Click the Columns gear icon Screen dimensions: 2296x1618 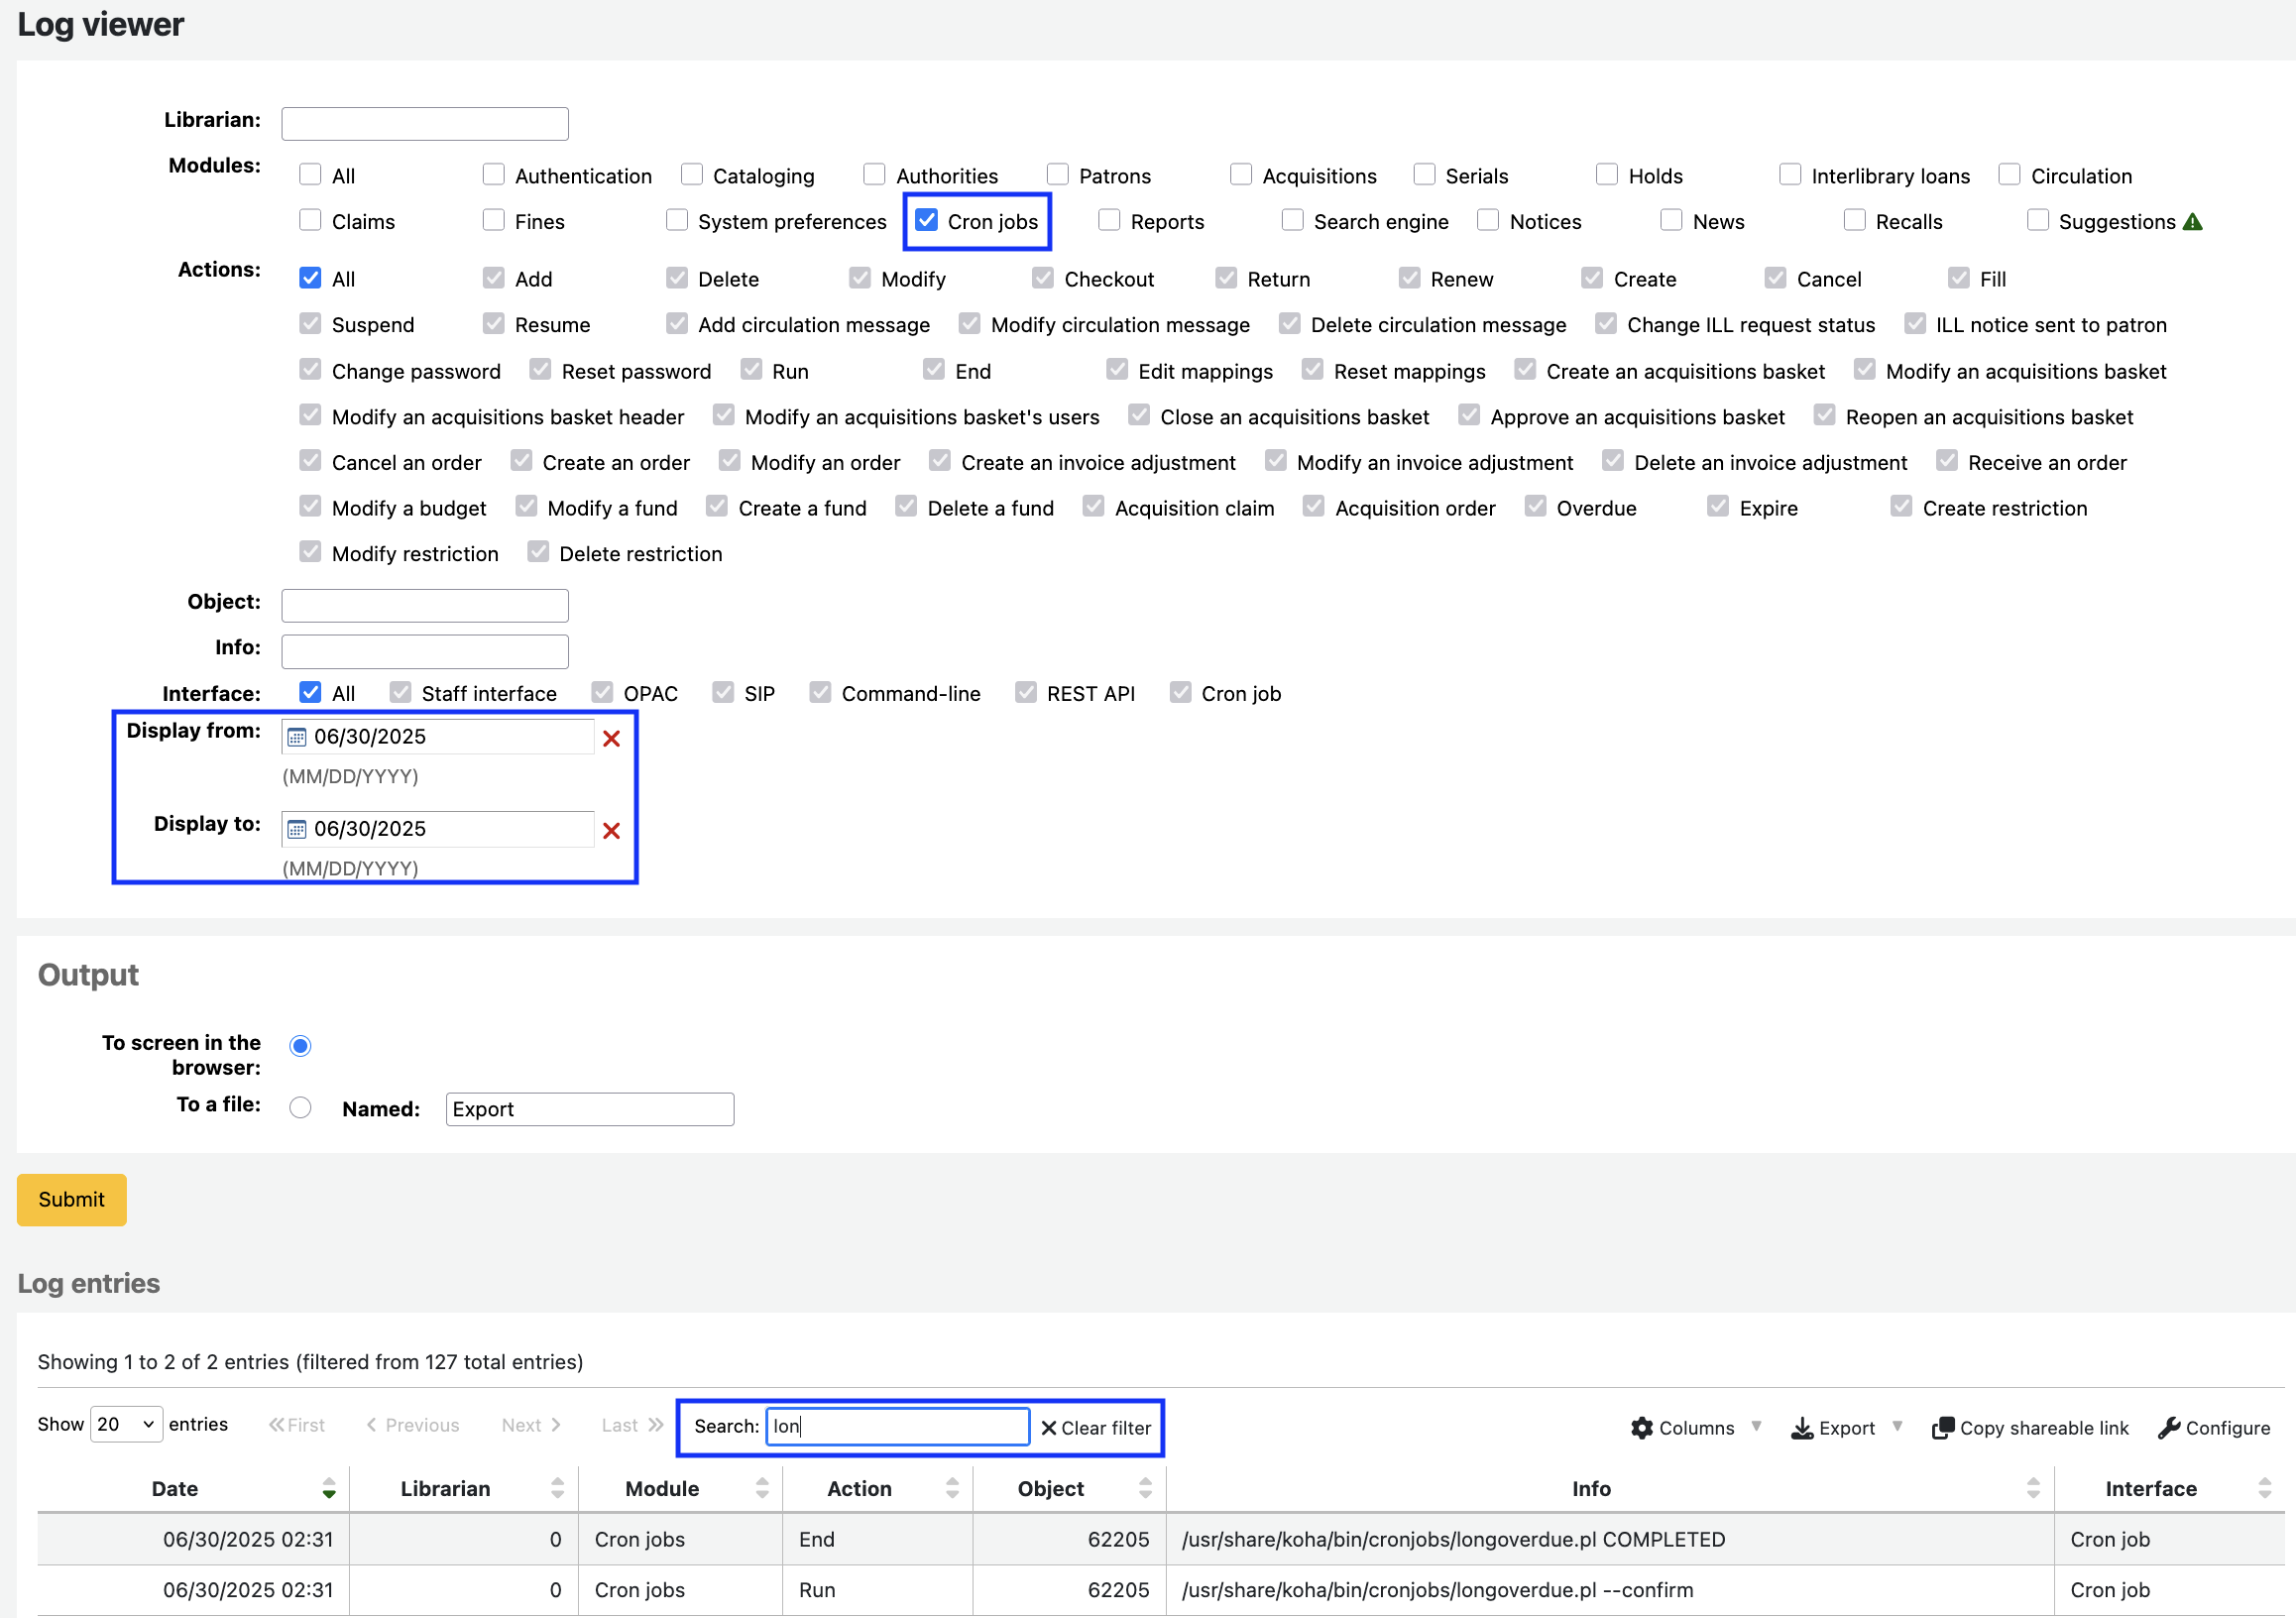tap(1641, 1427)
